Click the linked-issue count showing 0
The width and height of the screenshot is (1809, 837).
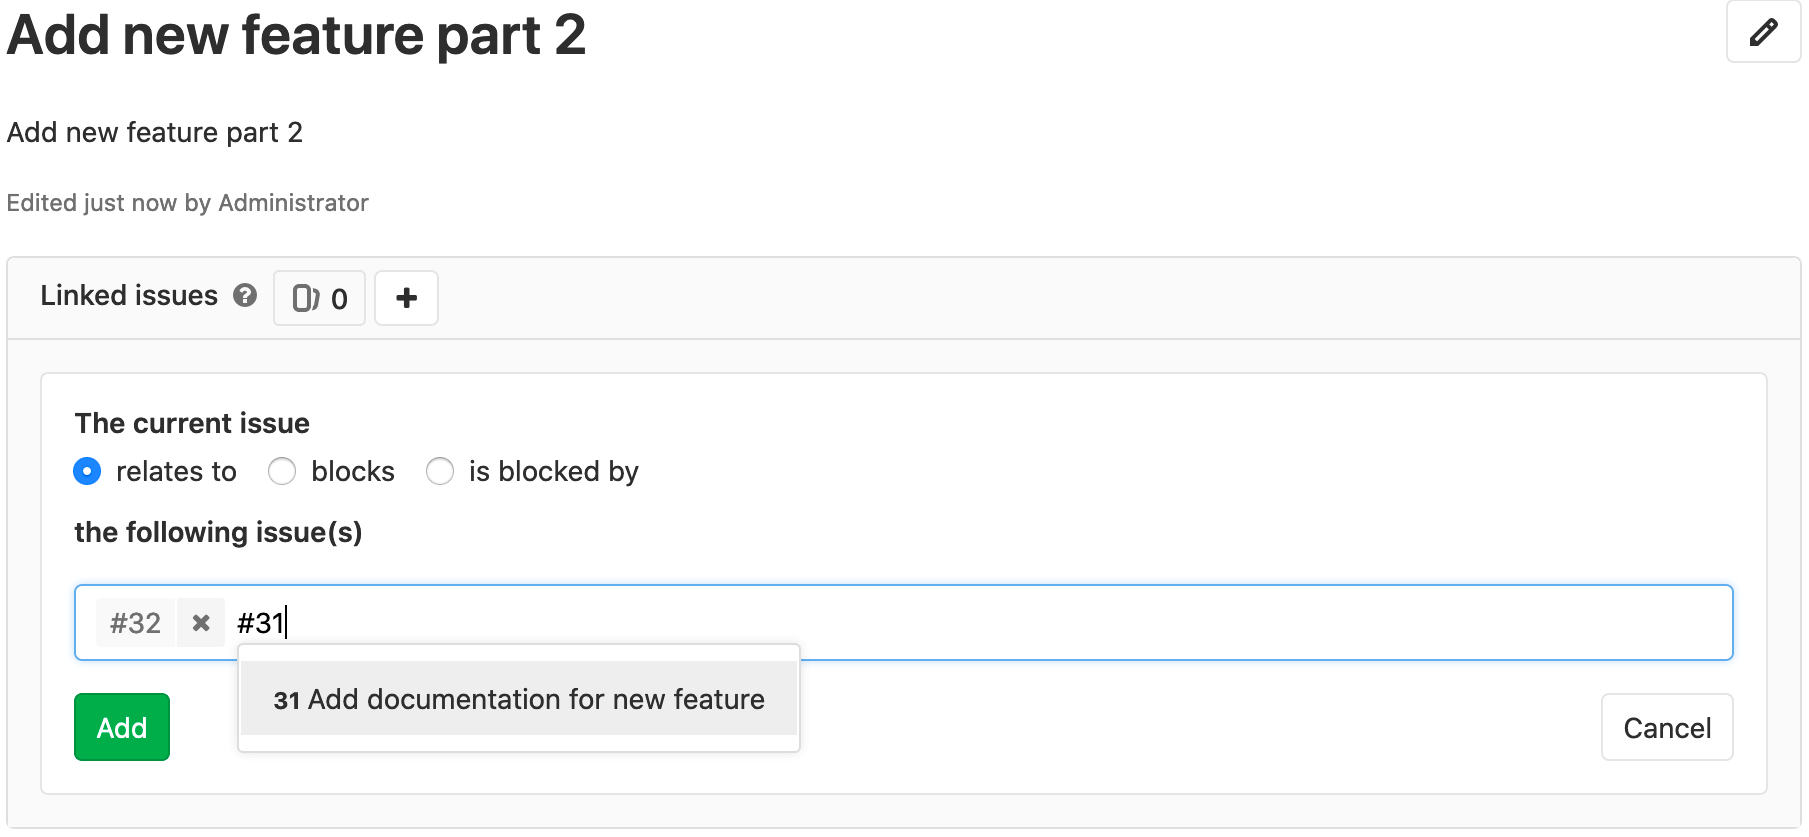coord(338,298)
